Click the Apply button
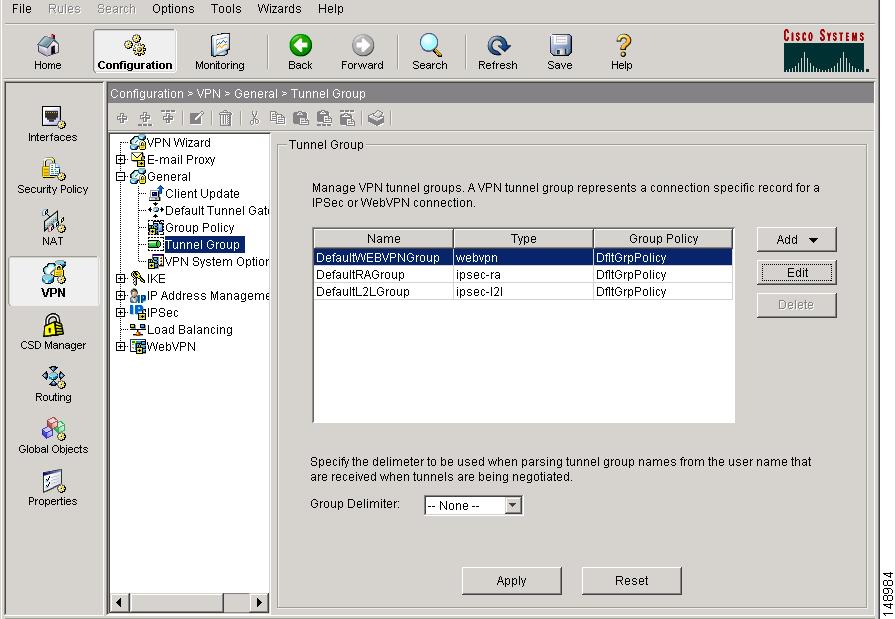Screen dimensions: 895x619 pos(511,580)
